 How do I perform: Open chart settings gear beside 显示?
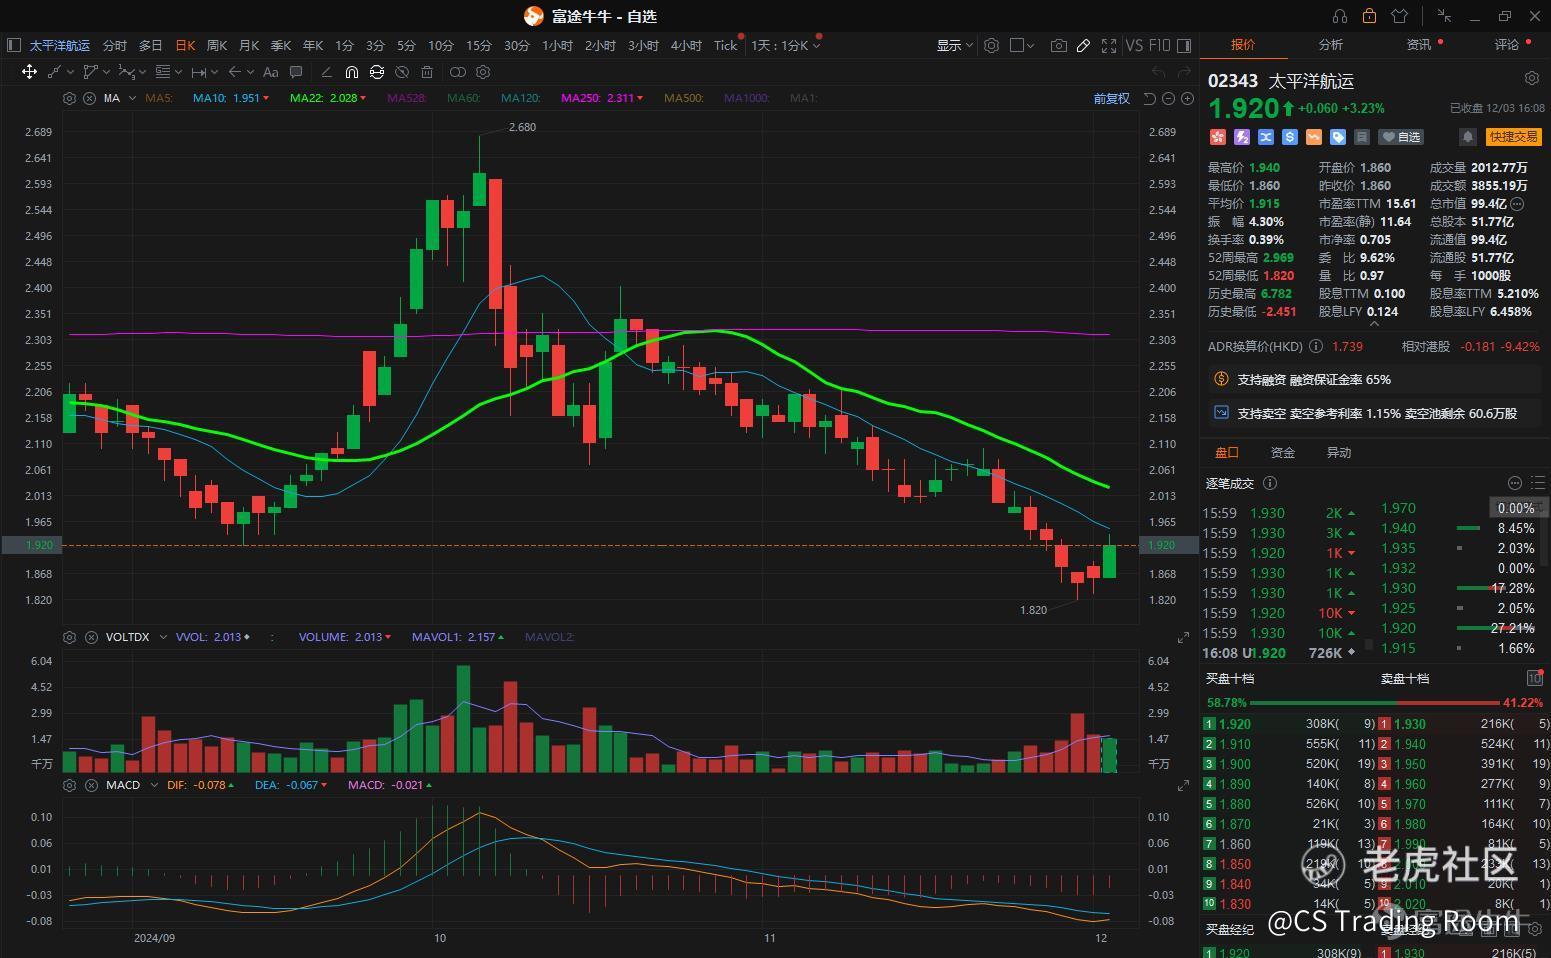(991, 45)
